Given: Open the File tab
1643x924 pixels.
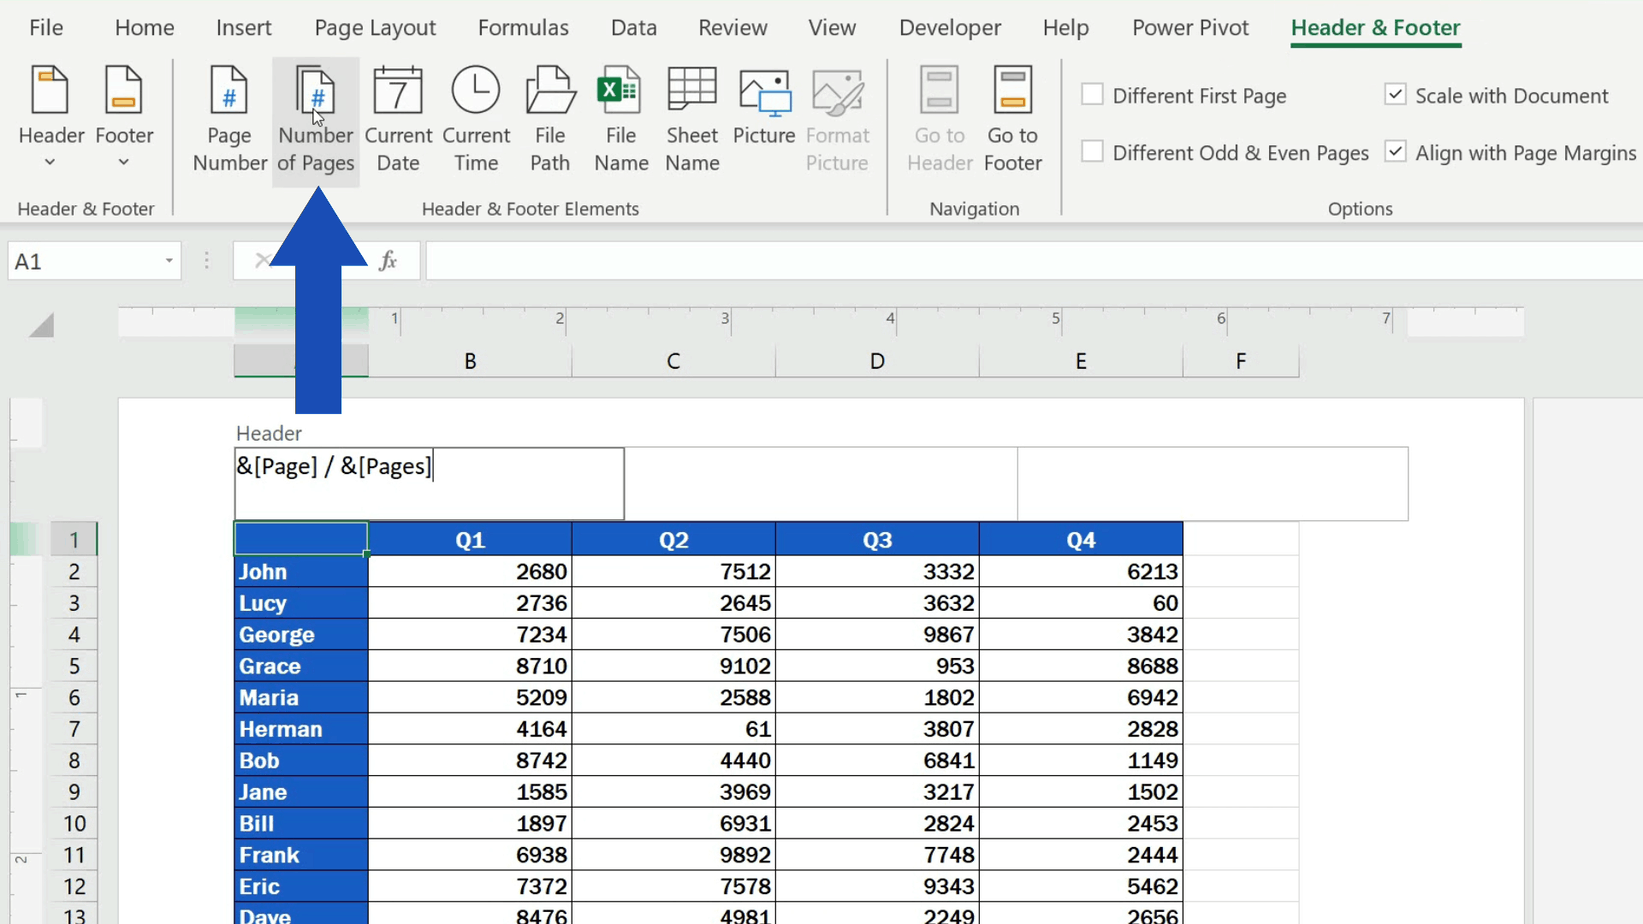Looking at the screenshot, I should [46, 28].
